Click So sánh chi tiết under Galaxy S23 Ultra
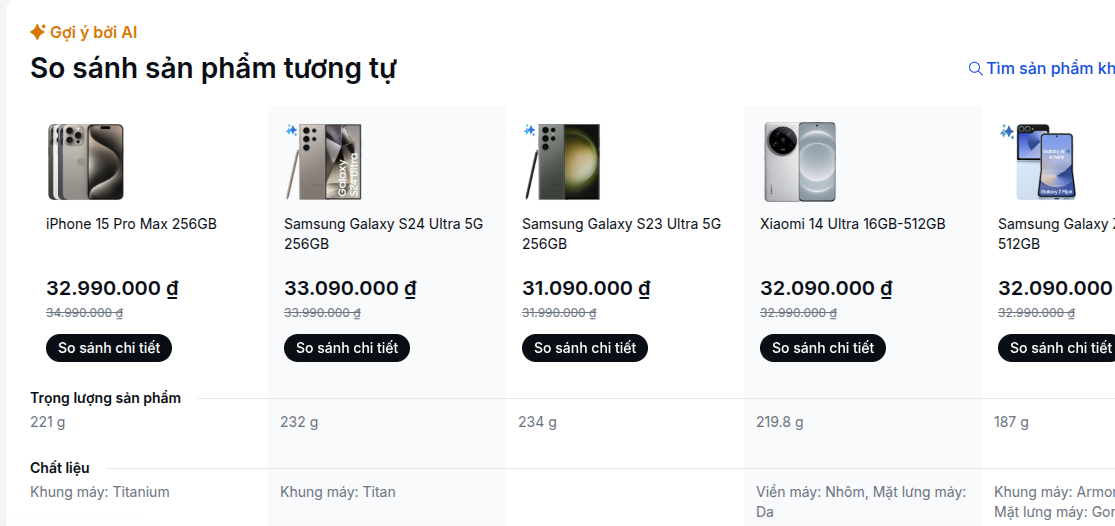The height and width of the screenshot is (526, 1115). (585, 348)
